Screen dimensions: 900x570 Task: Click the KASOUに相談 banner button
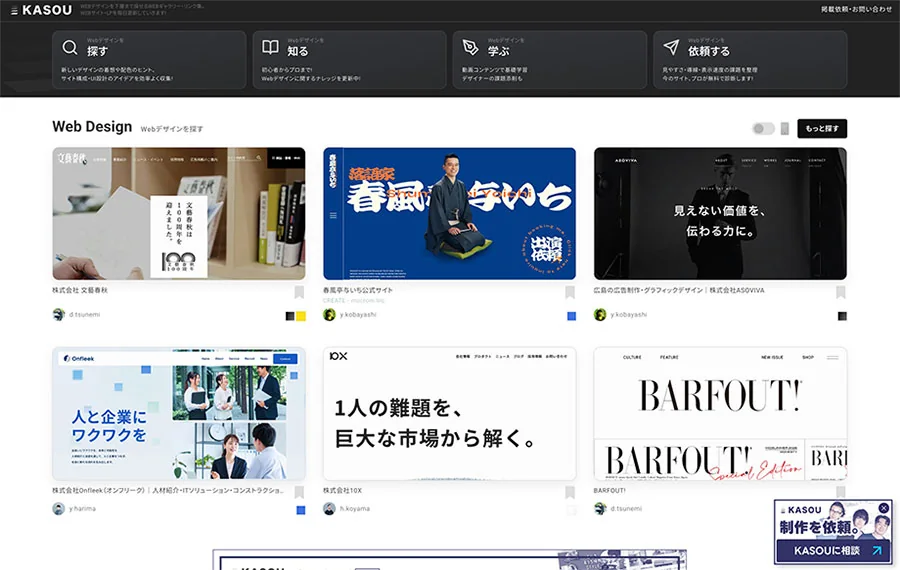coord(832,551)
